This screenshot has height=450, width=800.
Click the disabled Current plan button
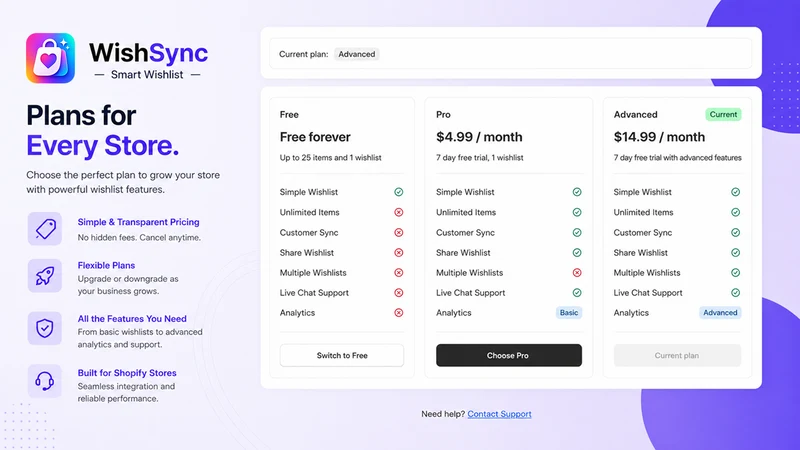(677, 355)
